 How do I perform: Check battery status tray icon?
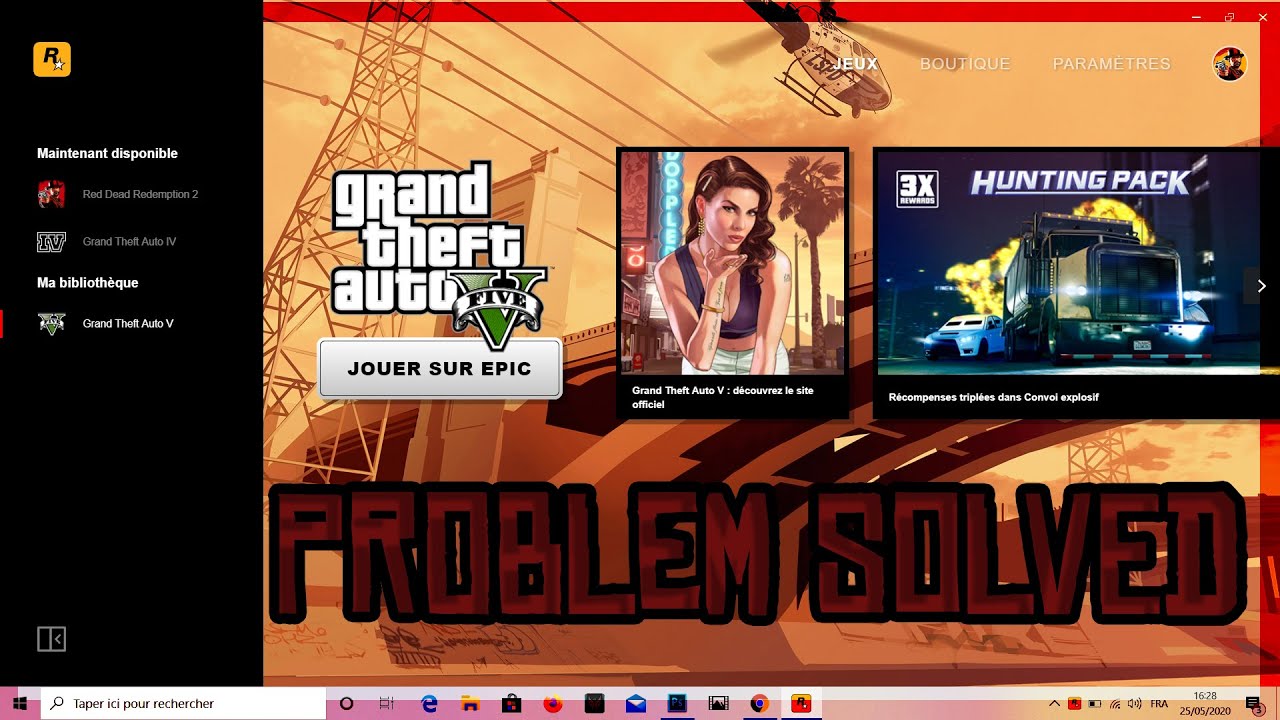(x=1095, y=703)
